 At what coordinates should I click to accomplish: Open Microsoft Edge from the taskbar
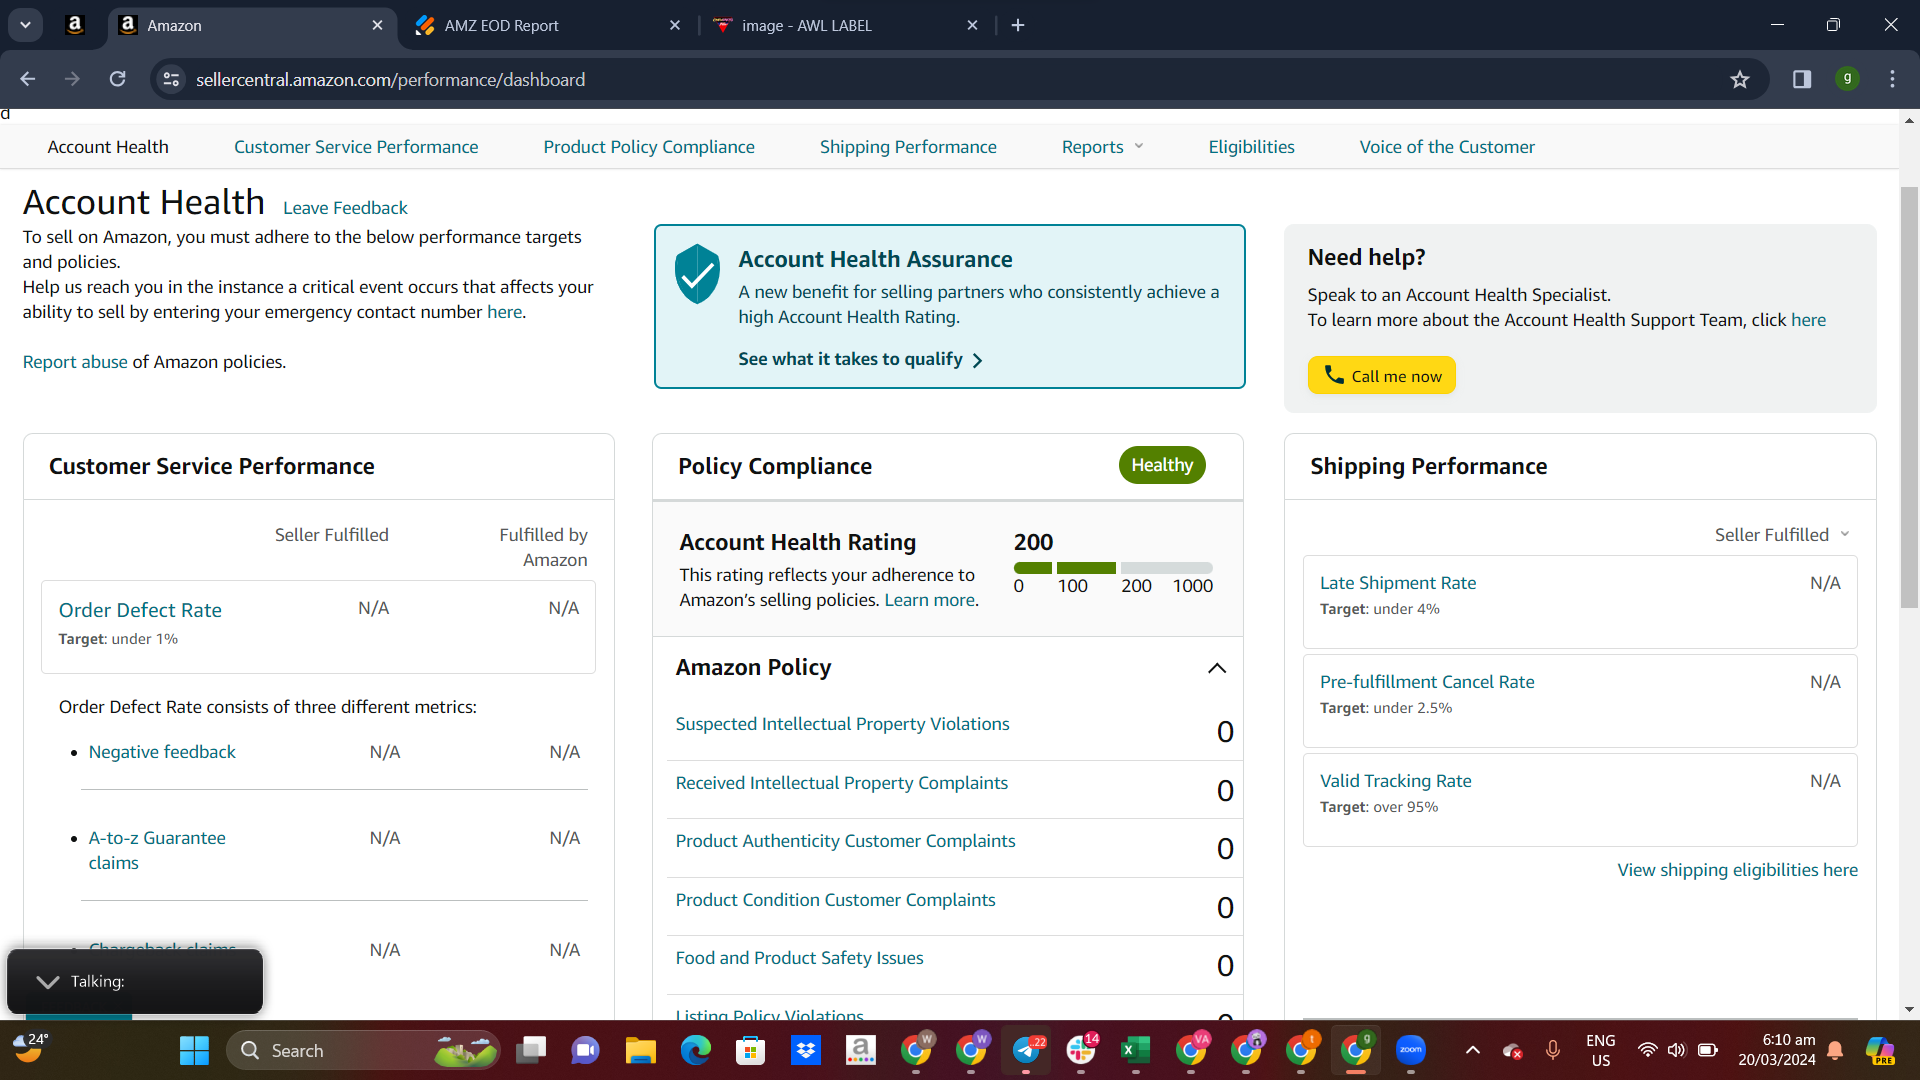coord(695,1050)
